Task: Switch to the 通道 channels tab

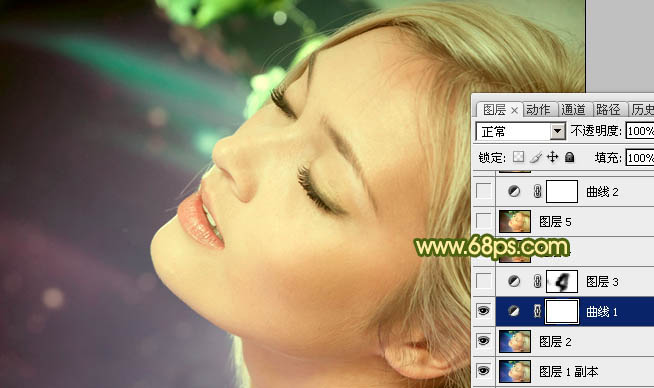Action: pos(574,110)
